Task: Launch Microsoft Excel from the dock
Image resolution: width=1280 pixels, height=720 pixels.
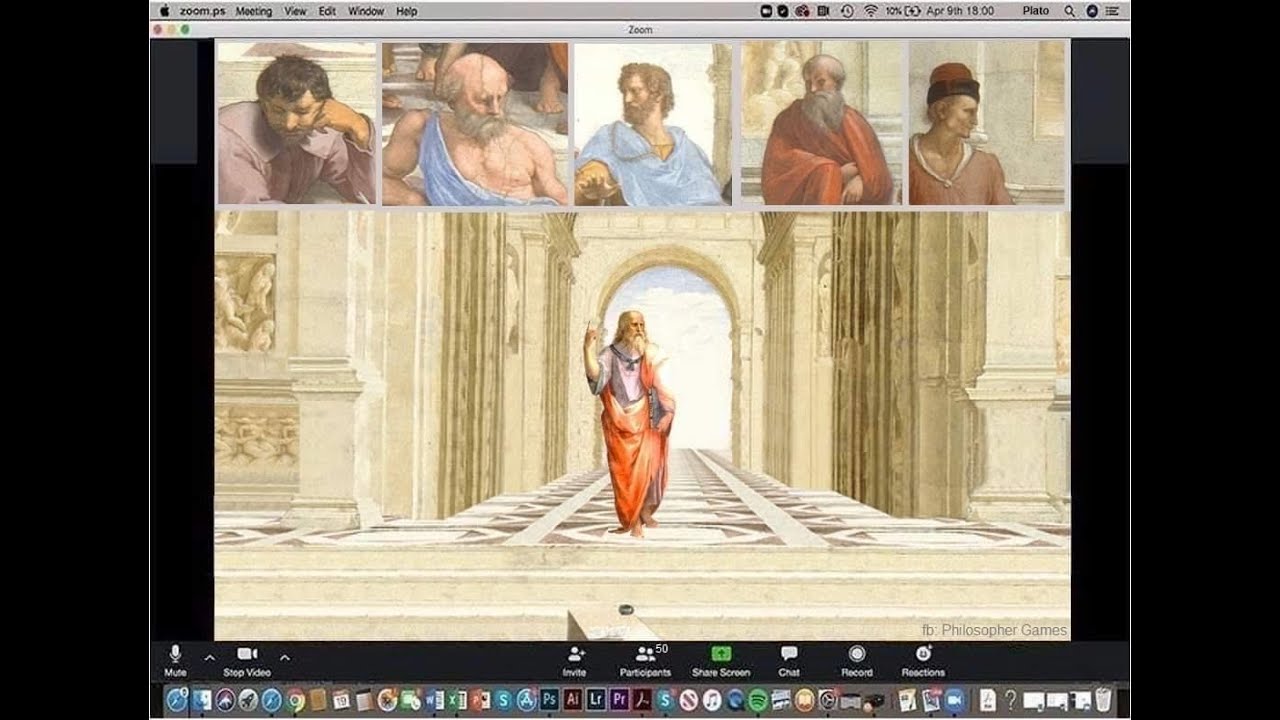Action: coord(458,700)
